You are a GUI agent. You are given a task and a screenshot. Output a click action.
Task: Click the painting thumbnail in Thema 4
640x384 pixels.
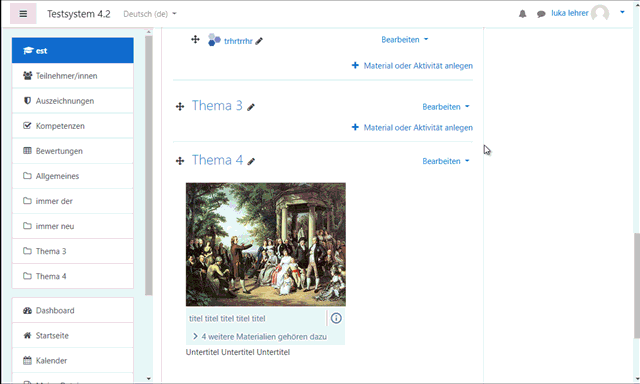(266, 244)
